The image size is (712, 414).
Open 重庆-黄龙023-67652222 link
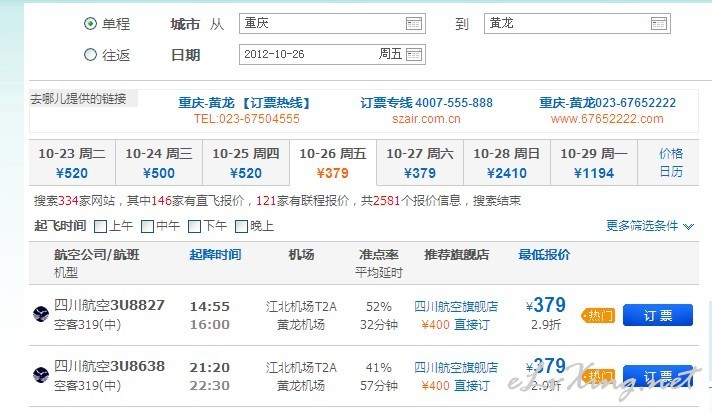pyautogui.click(x=607, y=103)
